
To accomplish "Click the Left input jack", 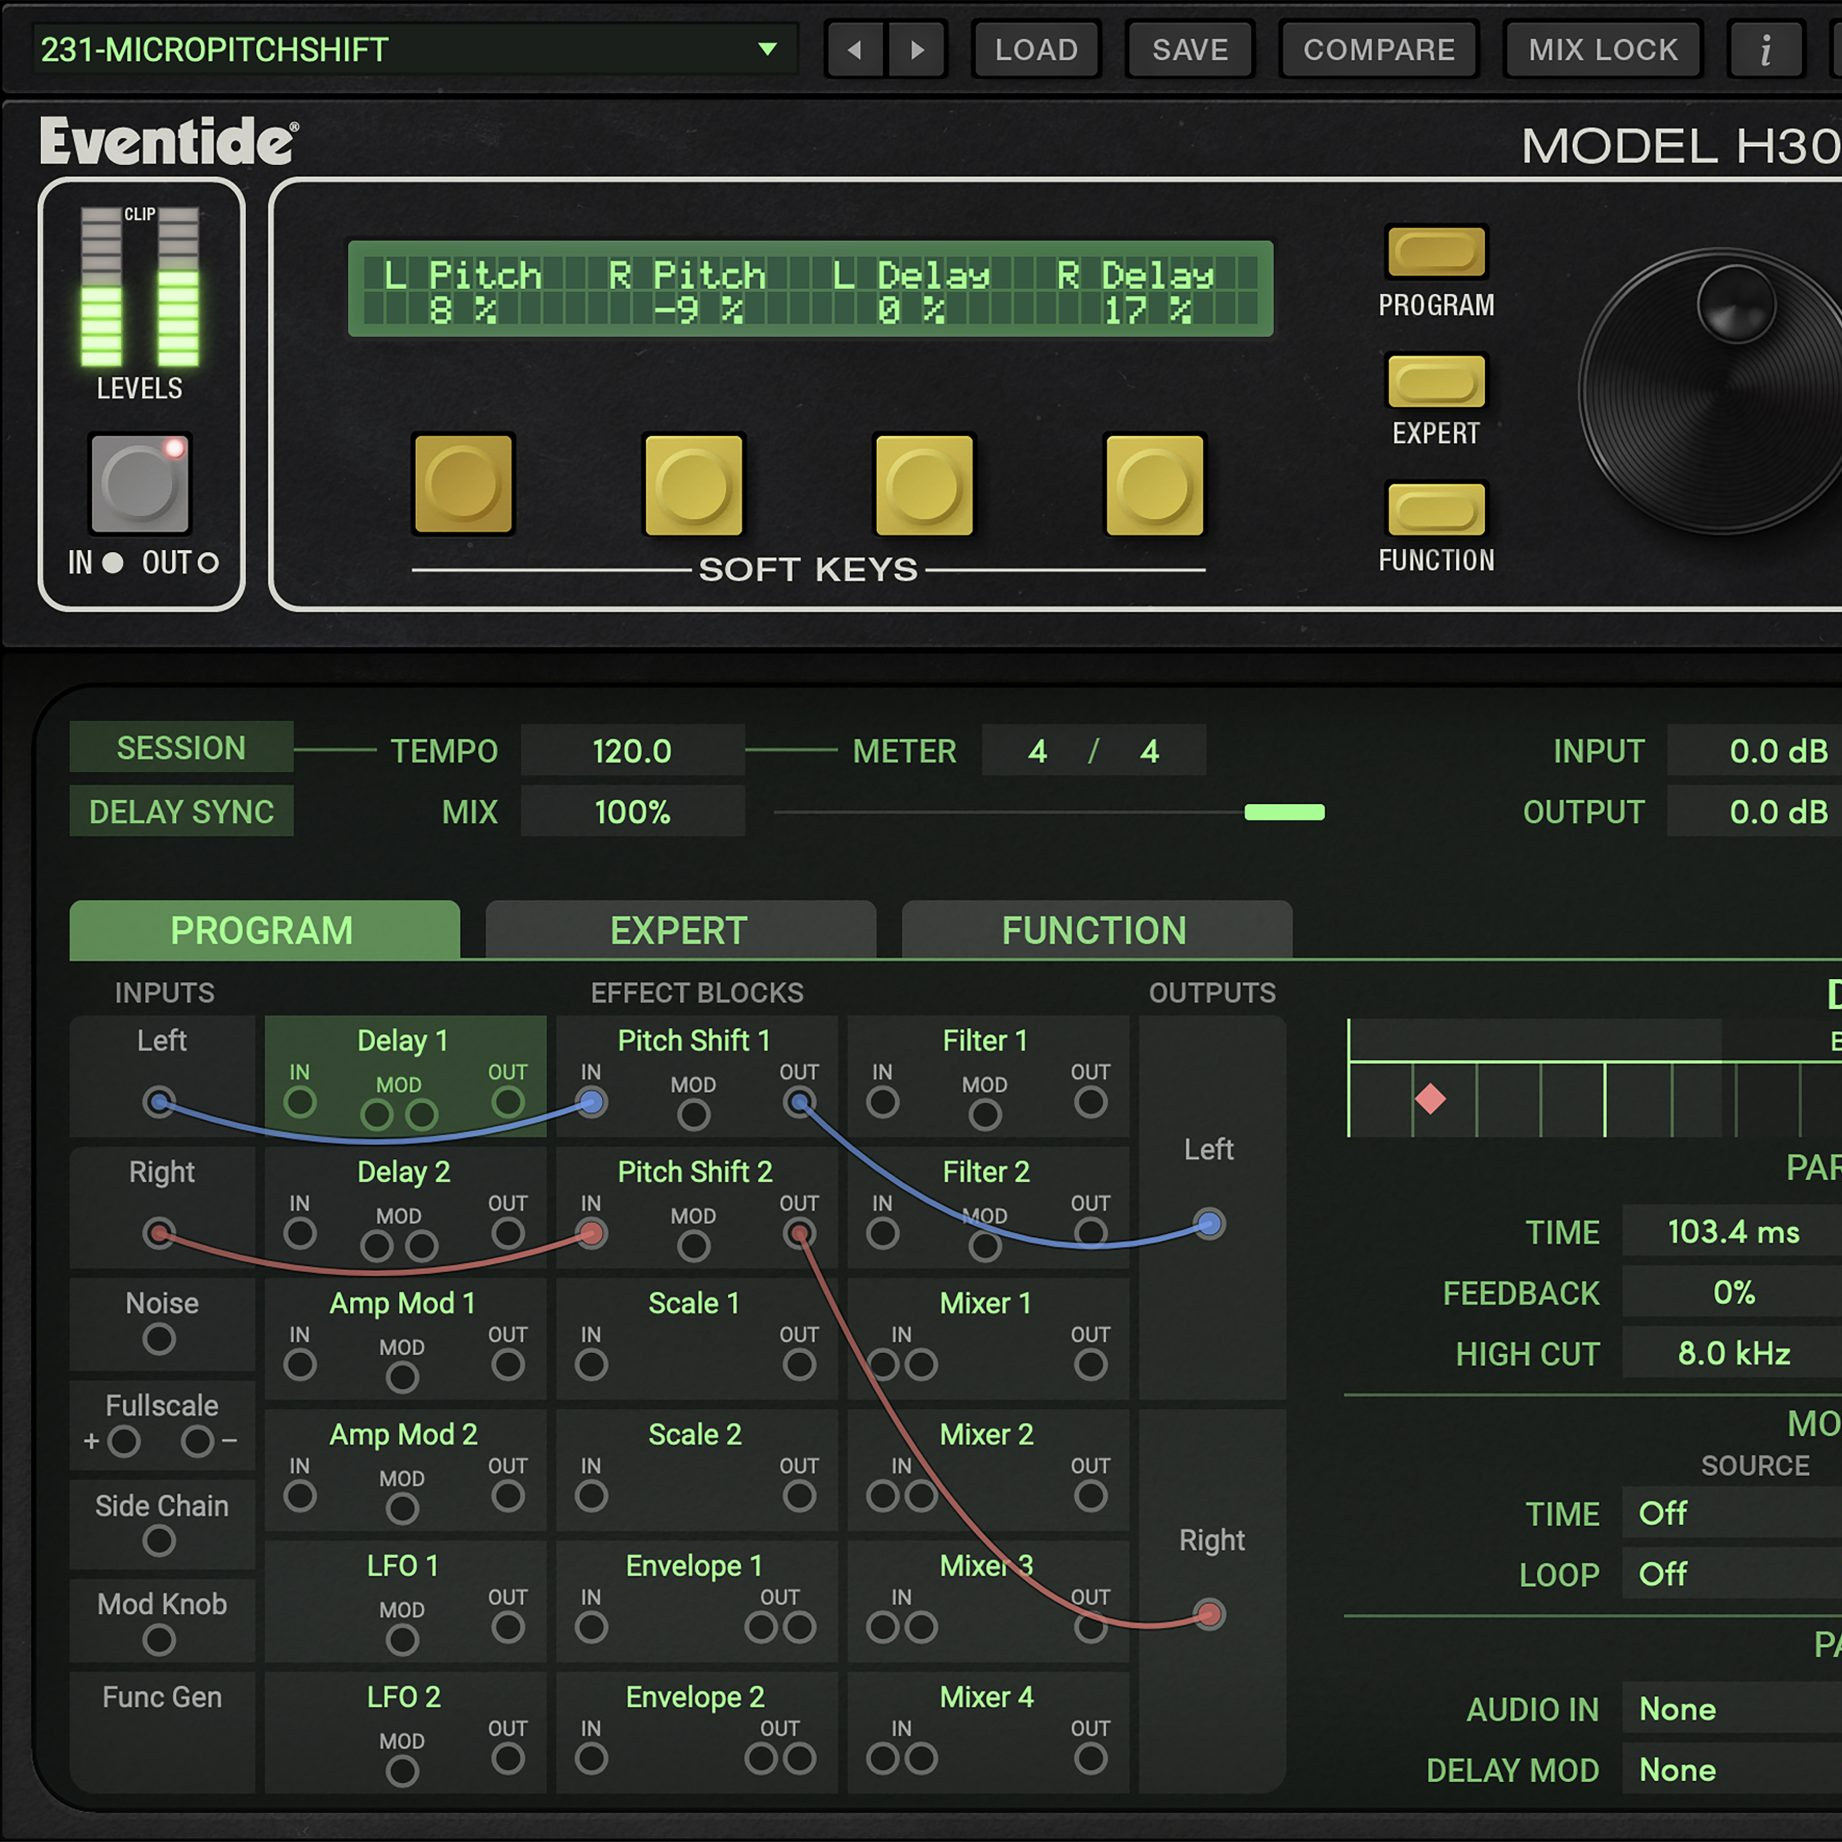I will [159, 1102].
